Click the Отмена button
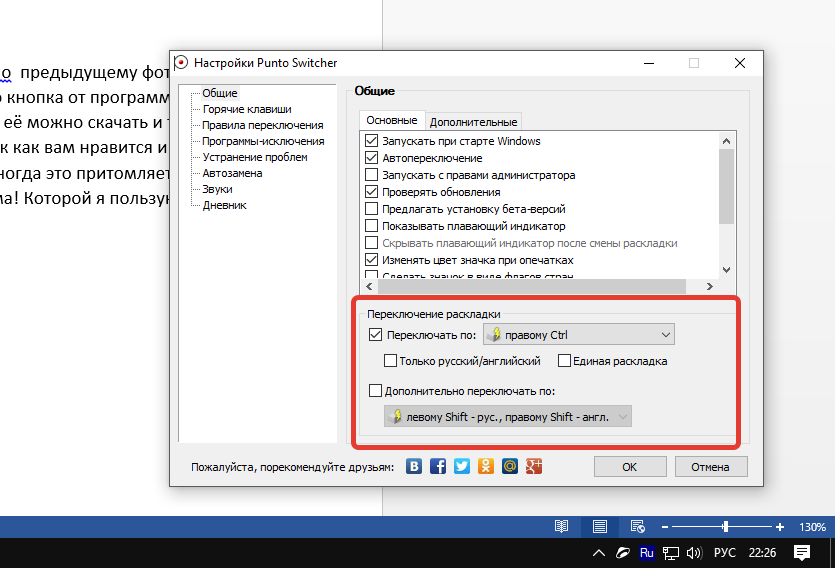This screenshot has height=568, width=835. 711,467
